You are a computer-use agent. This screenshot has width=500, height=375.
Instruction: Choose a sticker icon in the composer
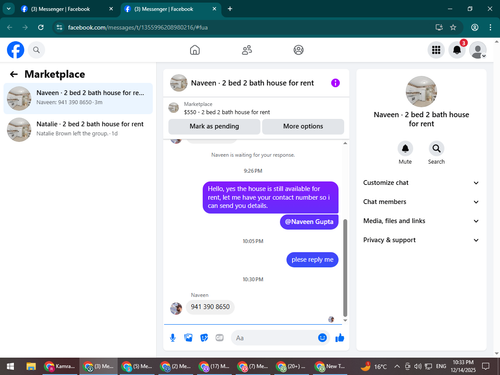(204, 338)
